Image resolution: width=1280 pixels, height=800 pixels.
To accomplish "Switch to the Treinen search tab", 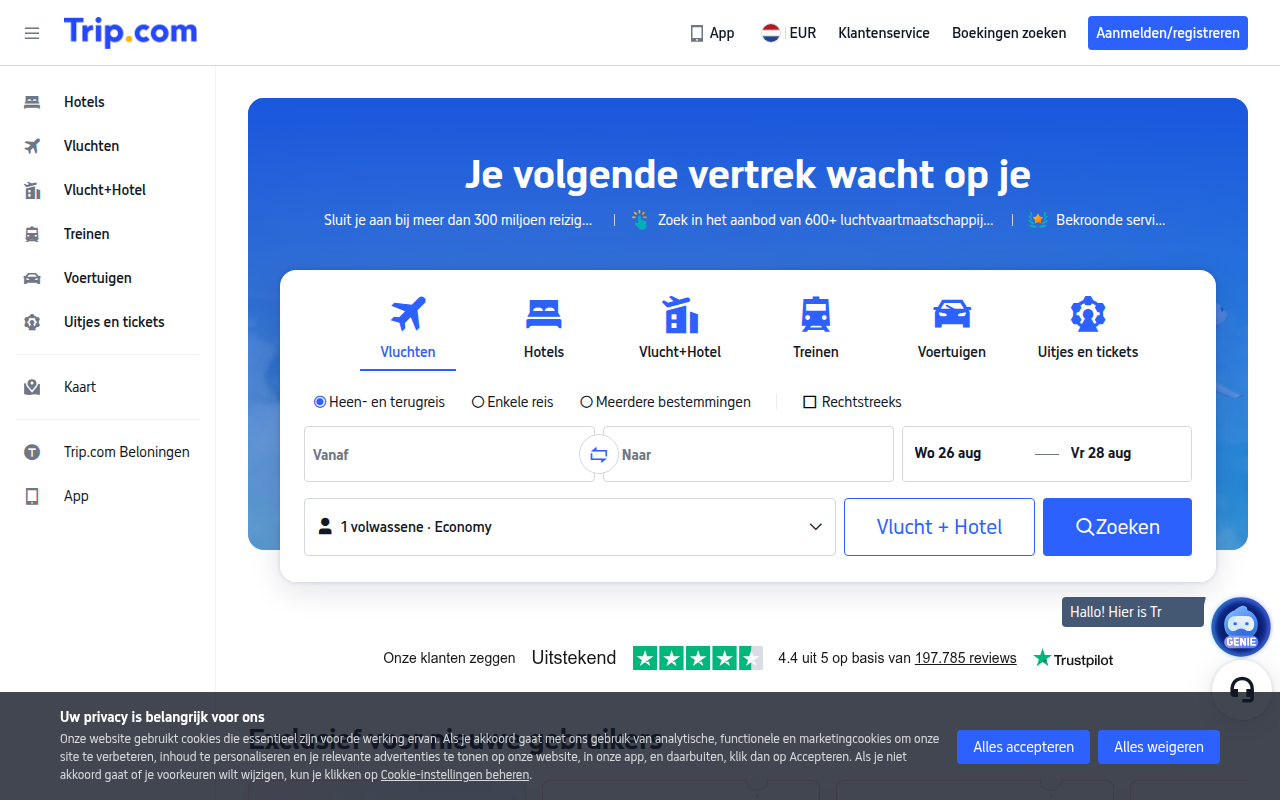I will tap(816, 329).
